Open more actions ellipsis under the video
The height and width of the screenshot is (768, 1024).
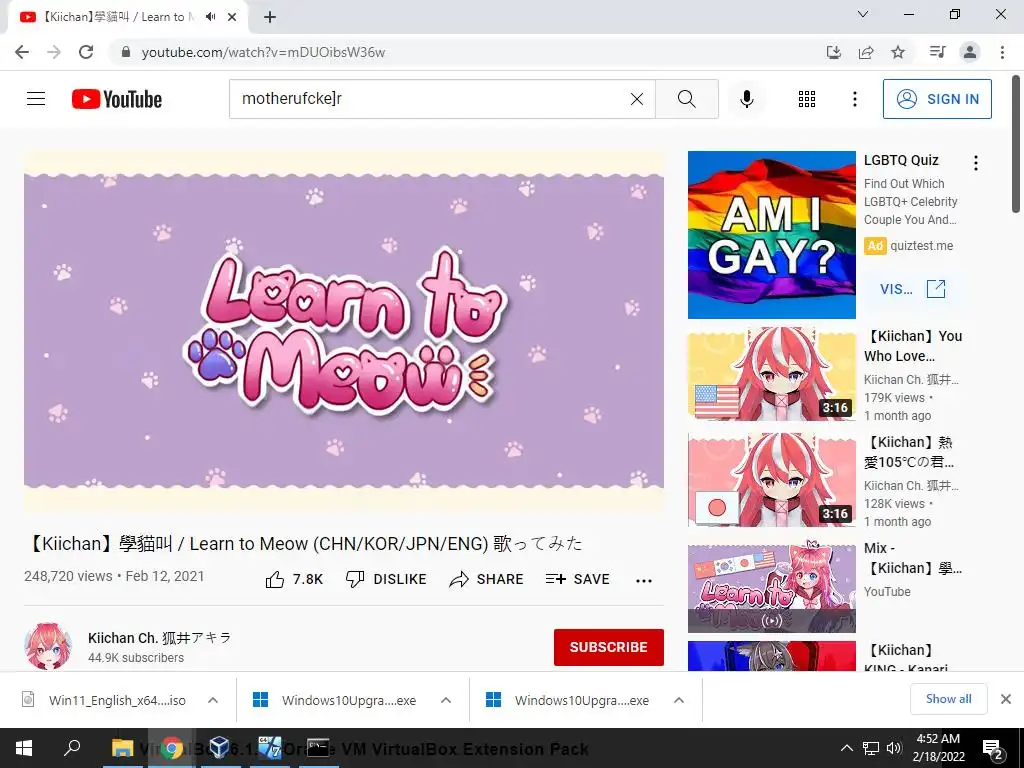coord(644,581)
